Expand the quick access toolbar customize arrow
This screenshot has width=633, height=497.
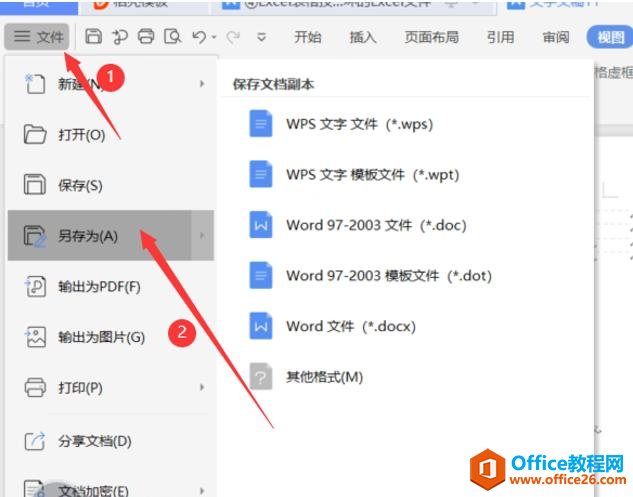tap(261, 37)
